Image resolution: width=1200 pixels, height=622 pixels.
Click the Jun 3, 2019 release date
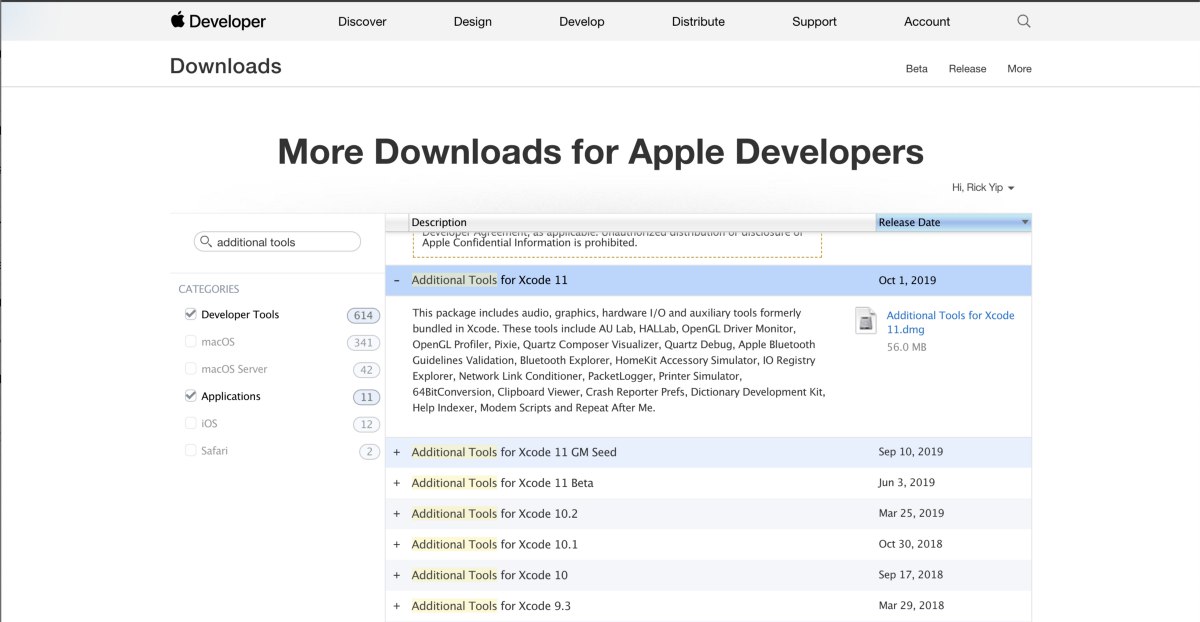click(x=907, y=483)
